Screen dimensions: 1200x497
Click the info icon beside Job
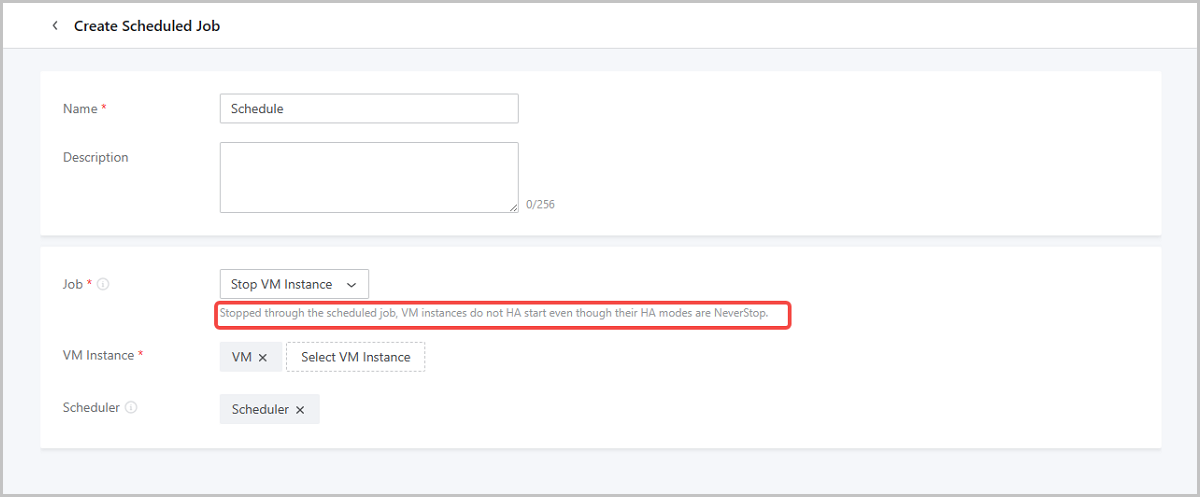click(103, 284)
